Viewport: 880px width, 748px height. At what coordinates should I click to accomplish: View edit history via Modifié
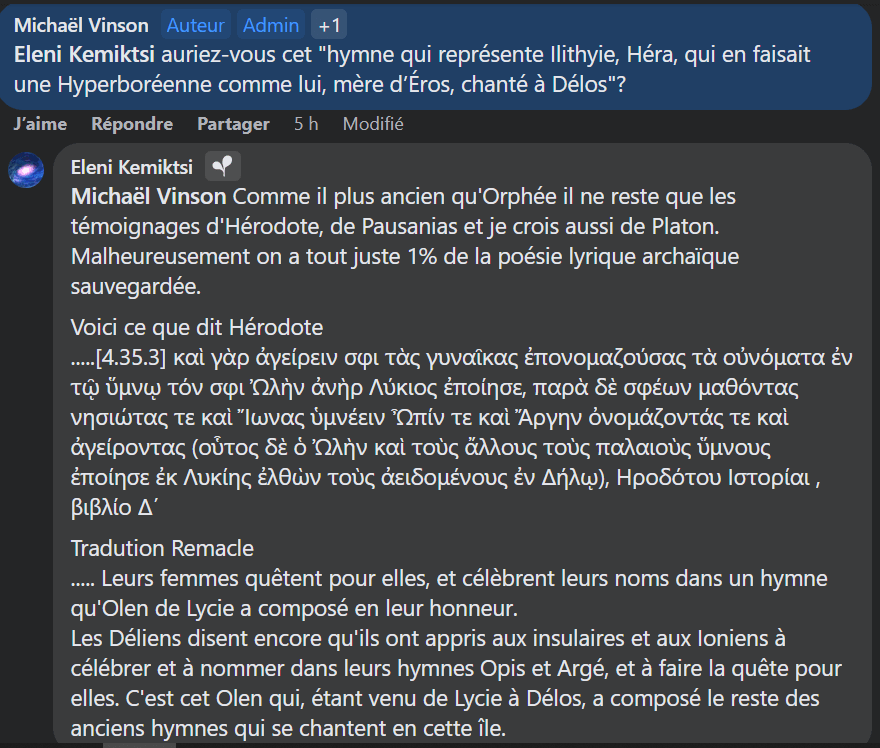coord(373,124)
